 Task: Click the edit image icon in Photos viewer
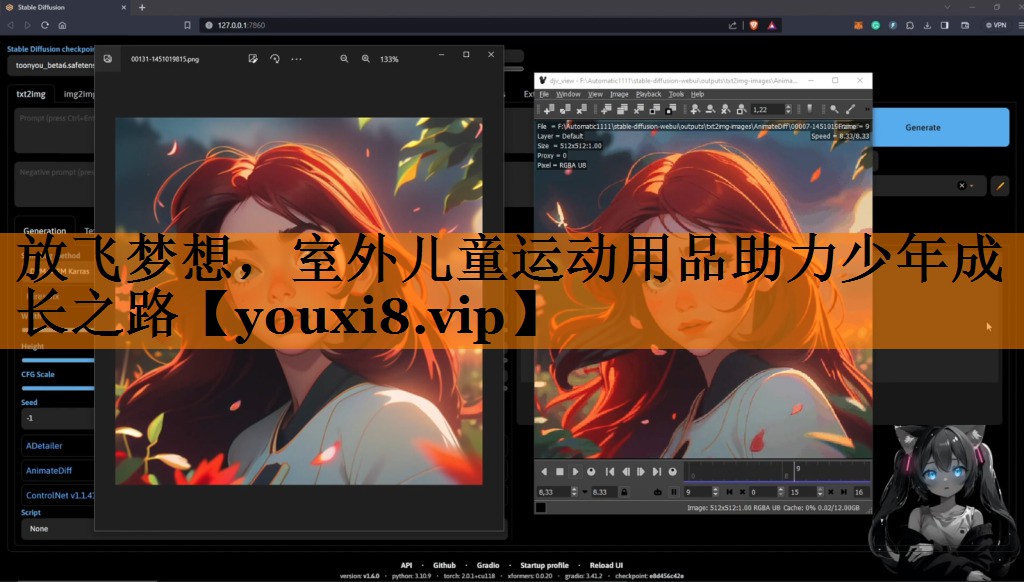pos(253,59)
